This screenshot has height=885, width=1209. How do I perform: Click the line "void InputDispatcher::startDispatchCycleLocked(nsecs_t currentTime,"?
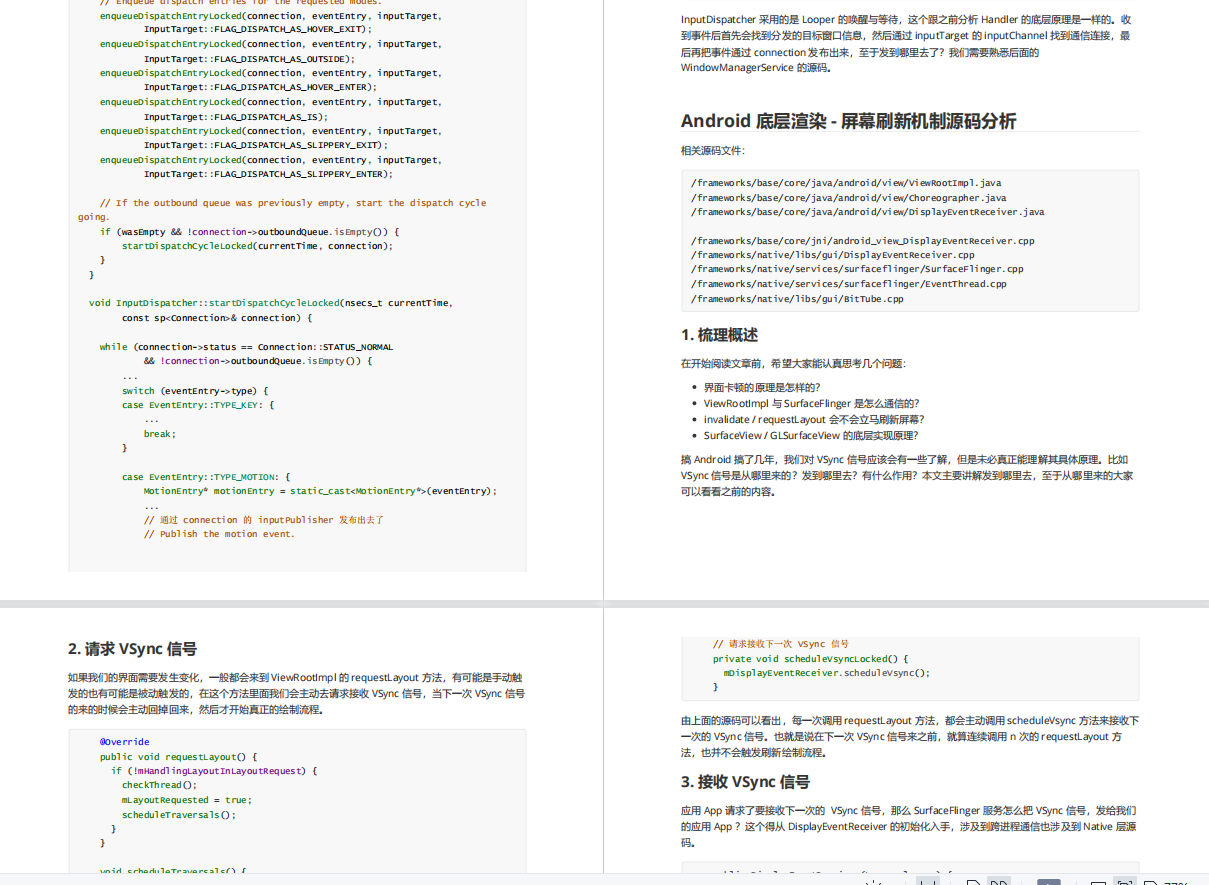click(x=271, y=303)
